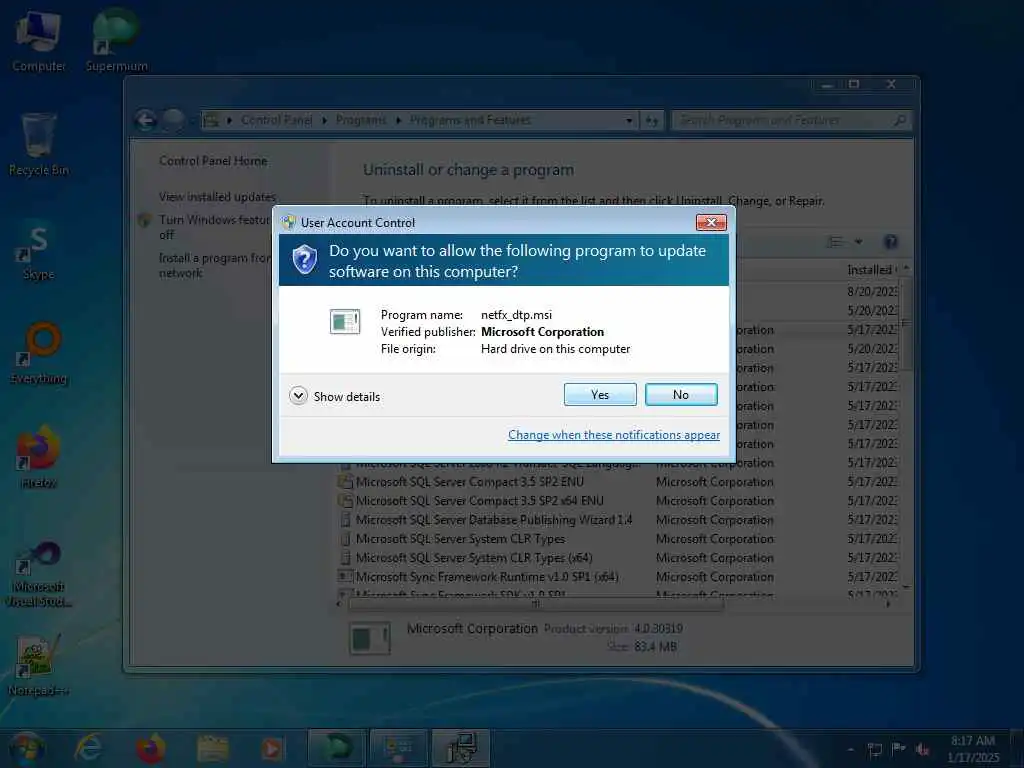The image size is (1024, 768).
Task: Open Notepad++ desktop shortcut
Action: pyautogui.click(x=38, y=665)
